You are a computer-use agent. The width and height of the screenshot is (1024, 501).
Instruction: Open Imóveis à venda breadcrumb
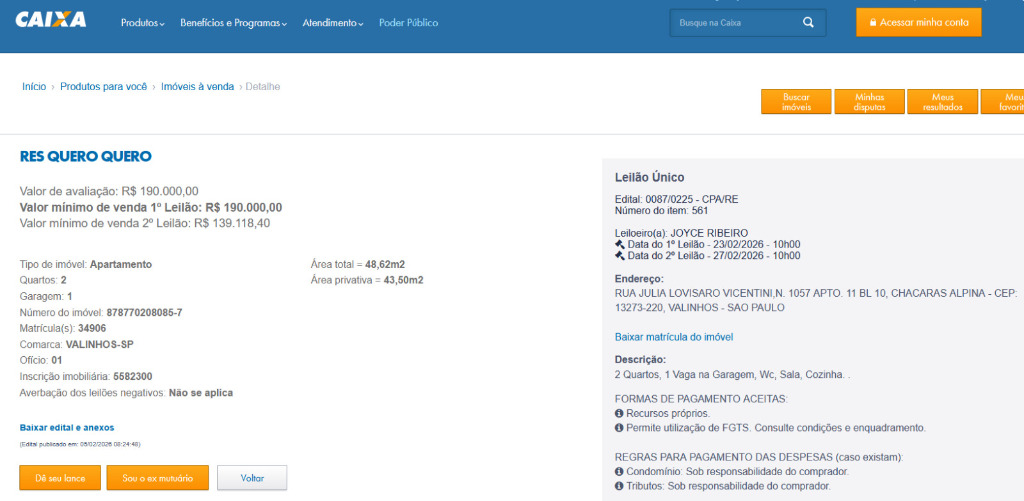click(197, 86)
